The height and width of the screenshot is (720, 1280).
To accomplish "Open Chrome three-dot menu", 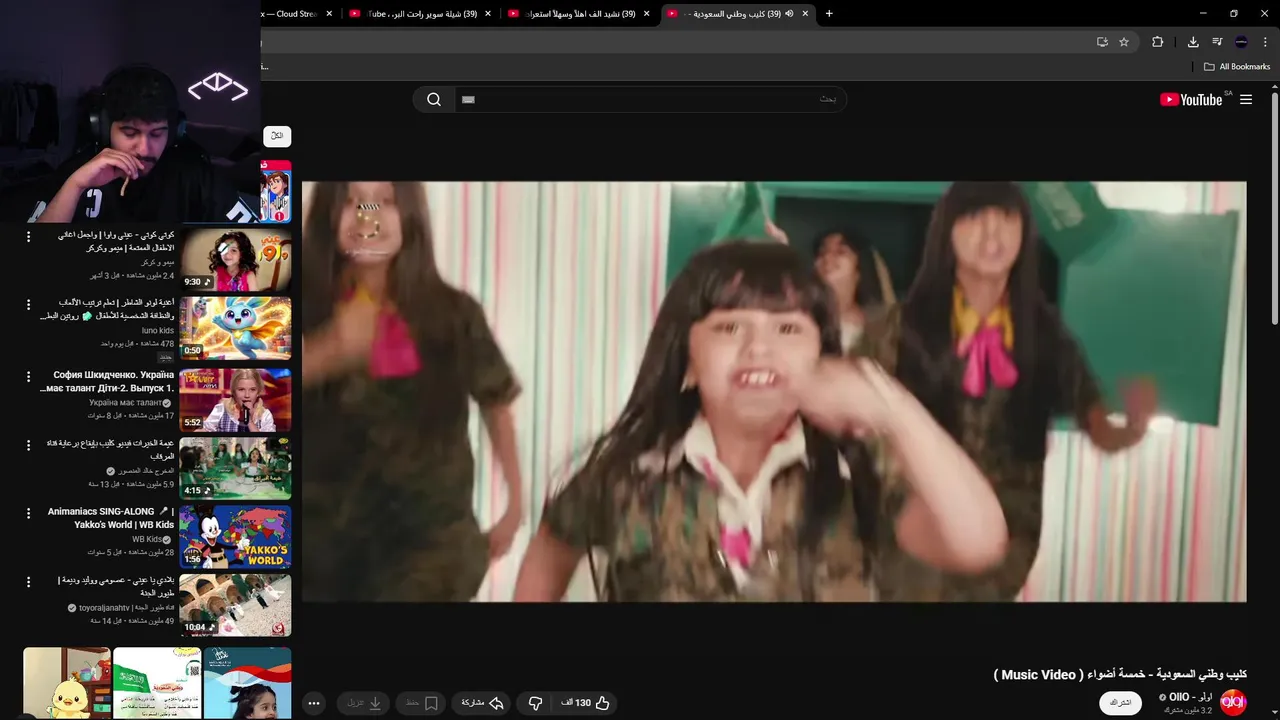I will click(x=1265, y=42).
